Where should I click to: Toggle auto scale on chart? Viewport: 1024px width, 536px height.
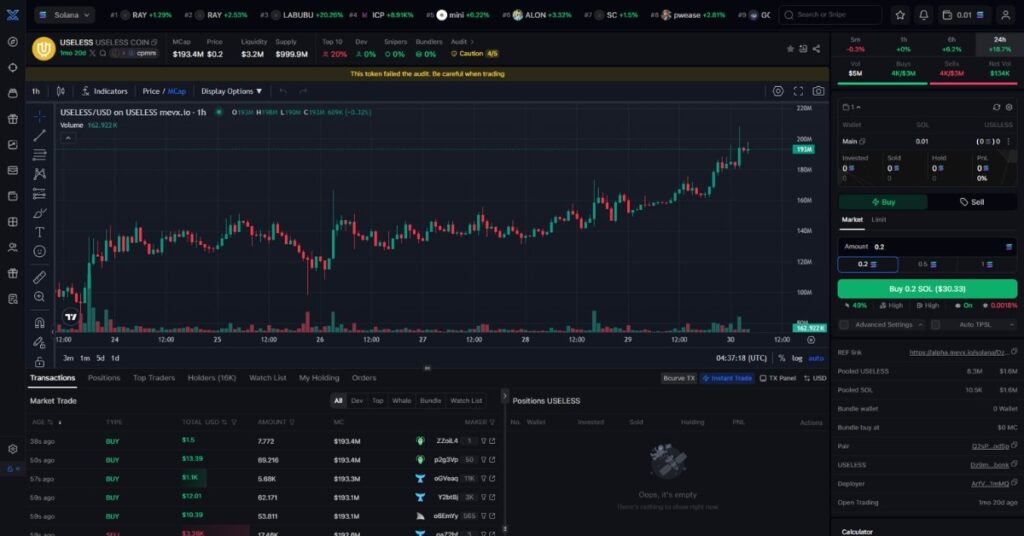(x=816, y=358)
